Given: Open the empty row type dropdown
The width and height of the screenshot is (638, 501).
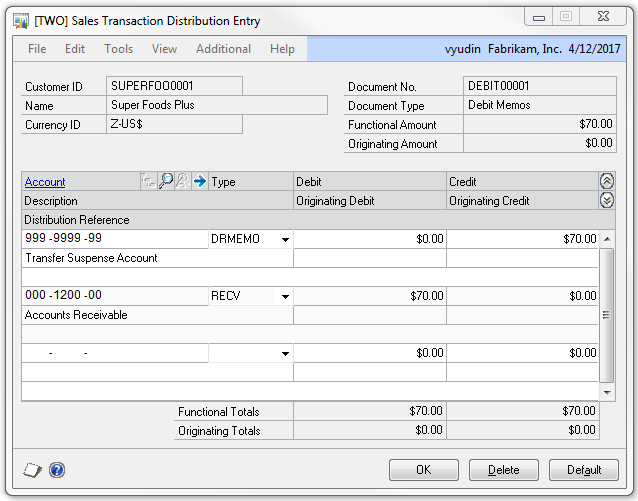Looking at the screenshot, I should [286, 354].
